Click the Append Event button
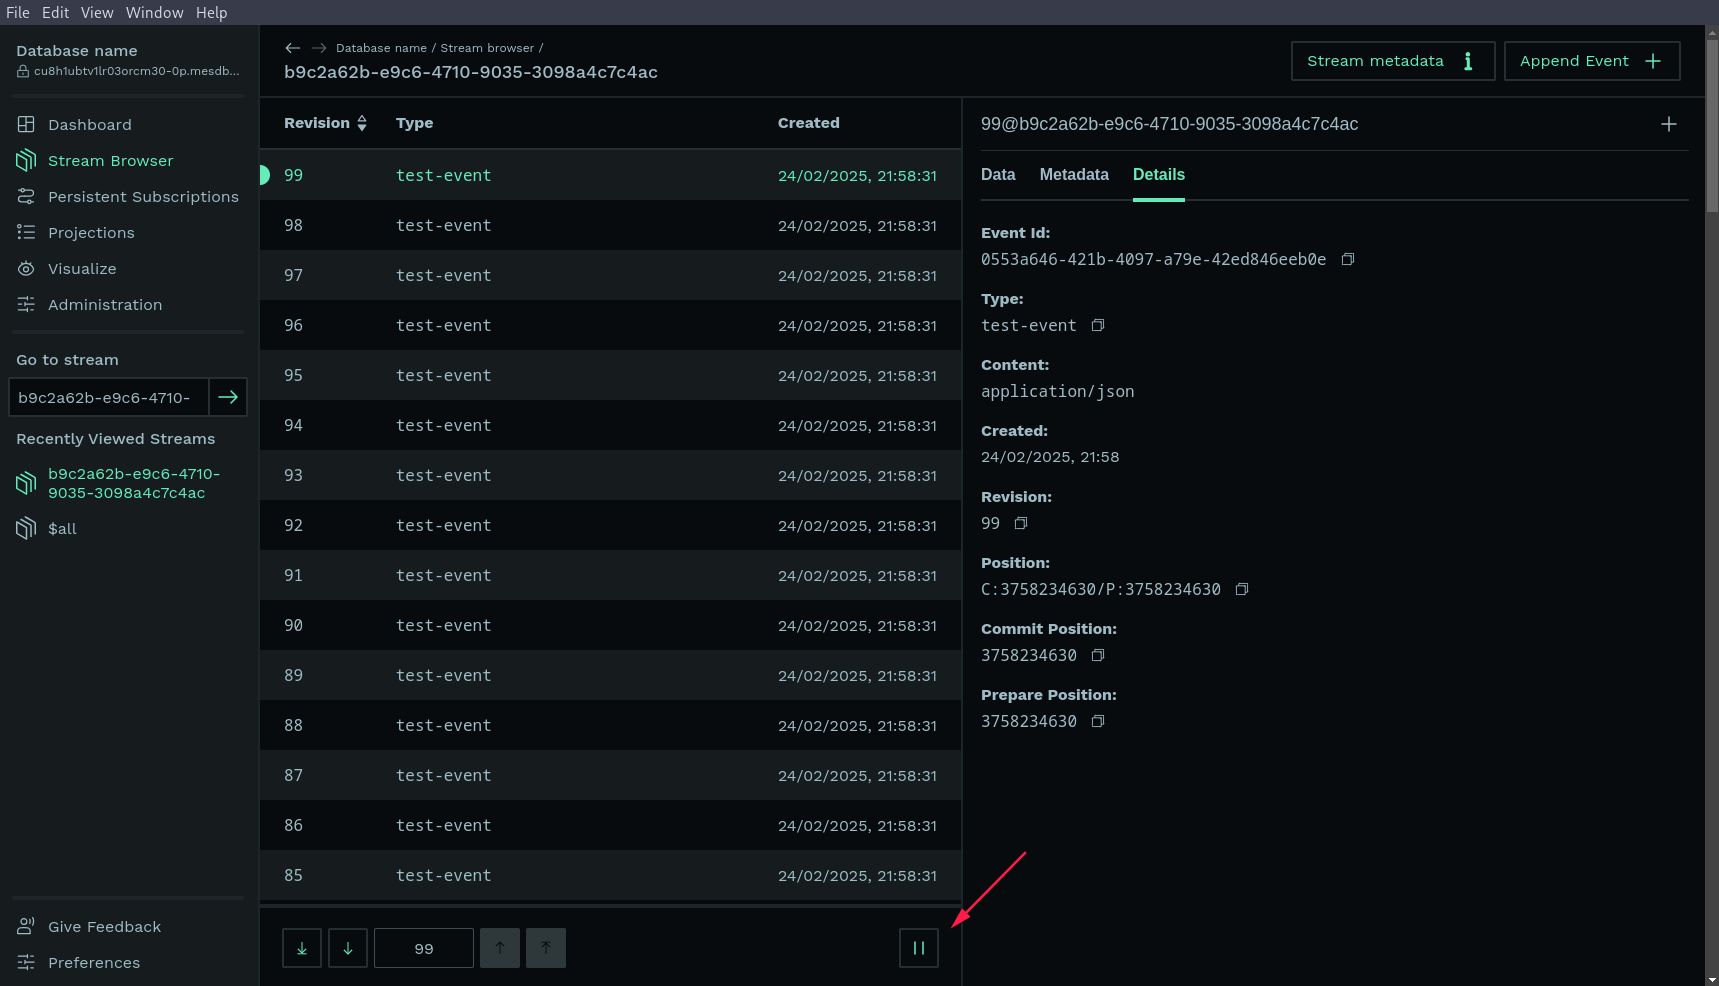1719x986 pixels. coord(1591,61)
